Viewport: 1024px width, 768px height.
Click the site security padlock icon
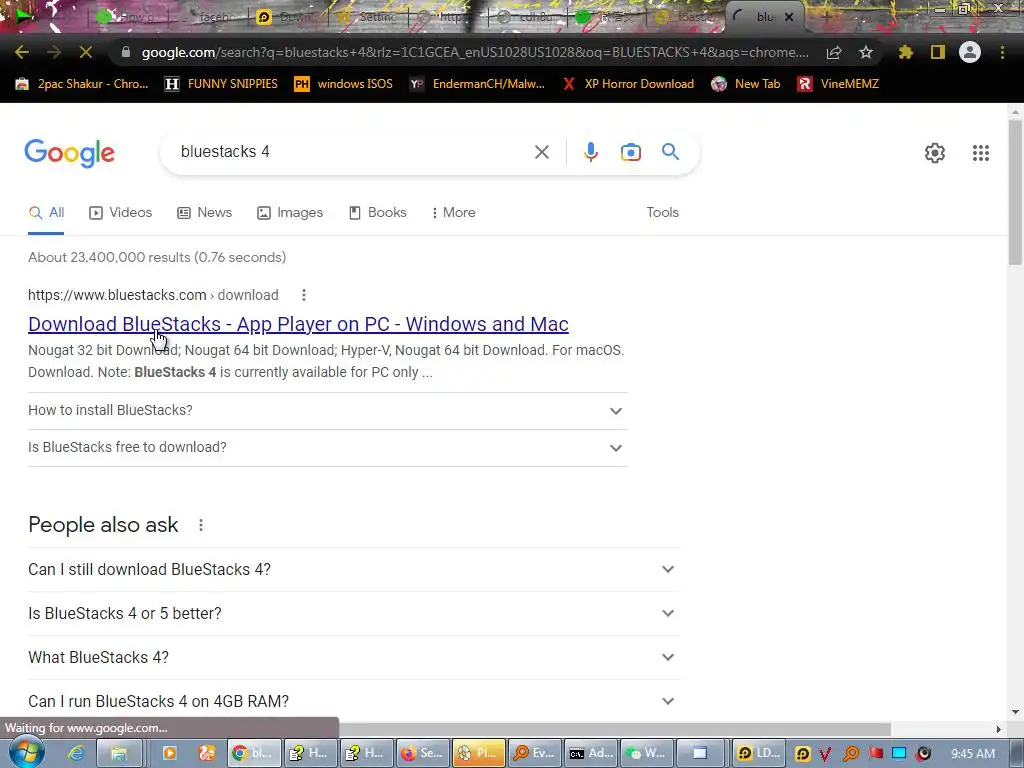(126, 52)
